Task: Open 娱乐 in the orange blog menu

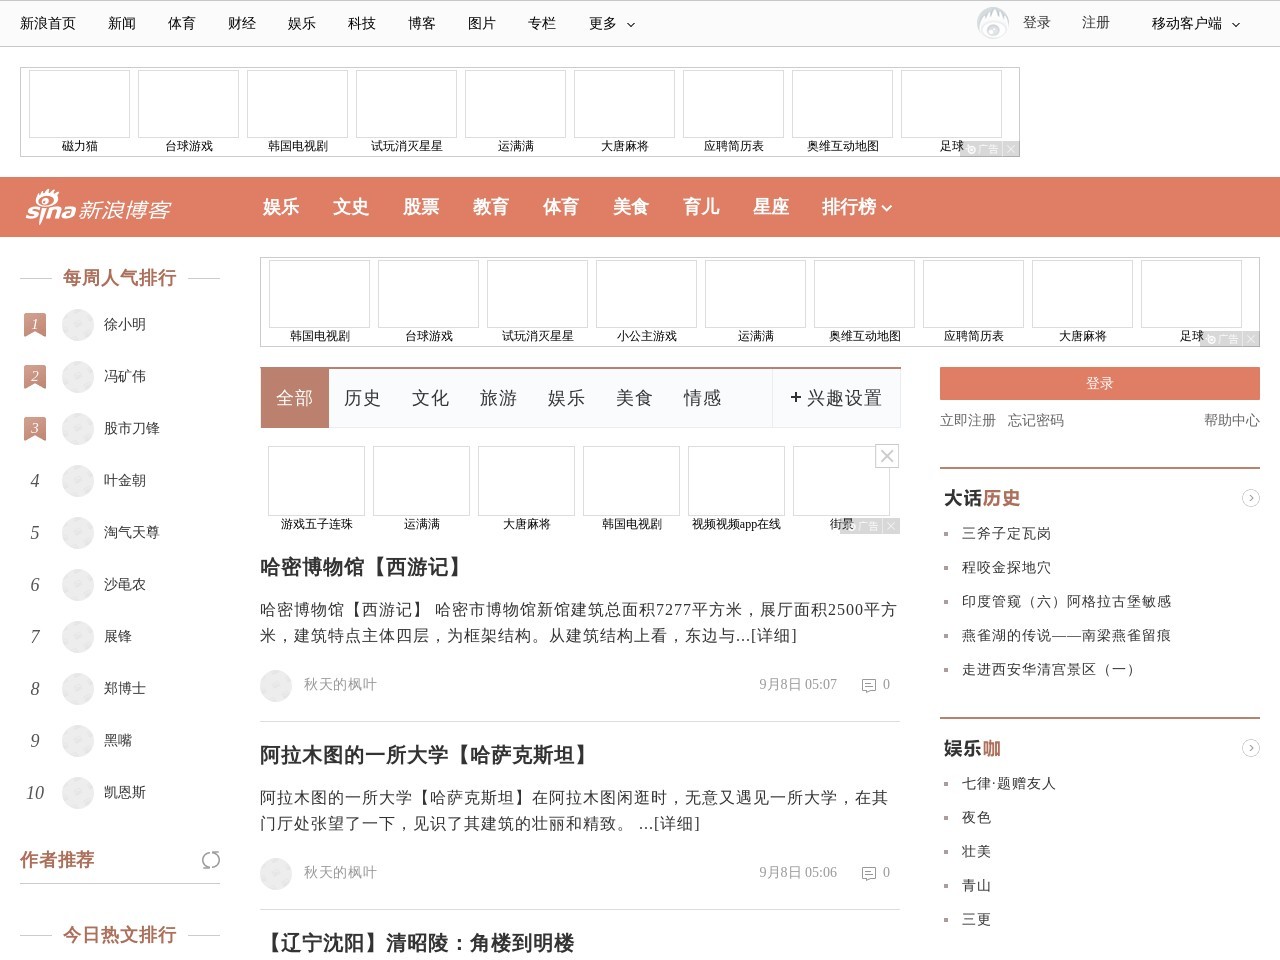Action: 281,207
